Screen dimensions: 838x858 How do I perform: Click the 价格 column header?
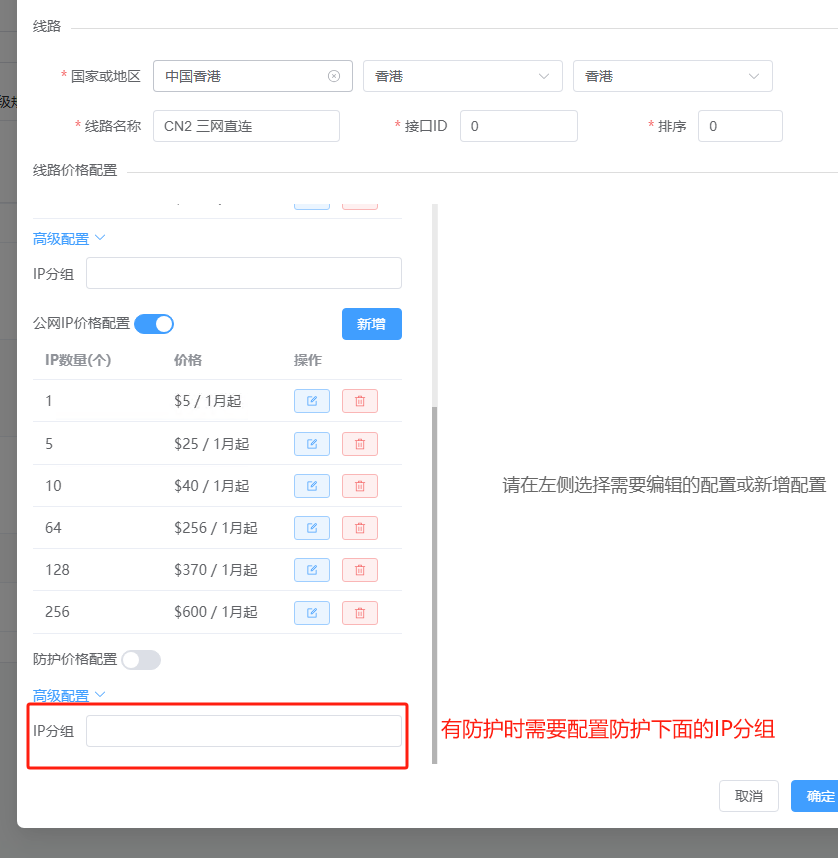tap(188, 360)
